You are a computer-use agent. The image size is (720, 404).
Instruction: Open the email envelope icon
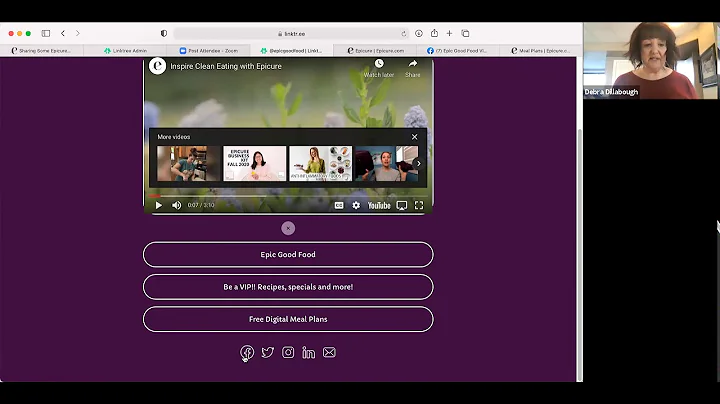[x=329, y=352]
